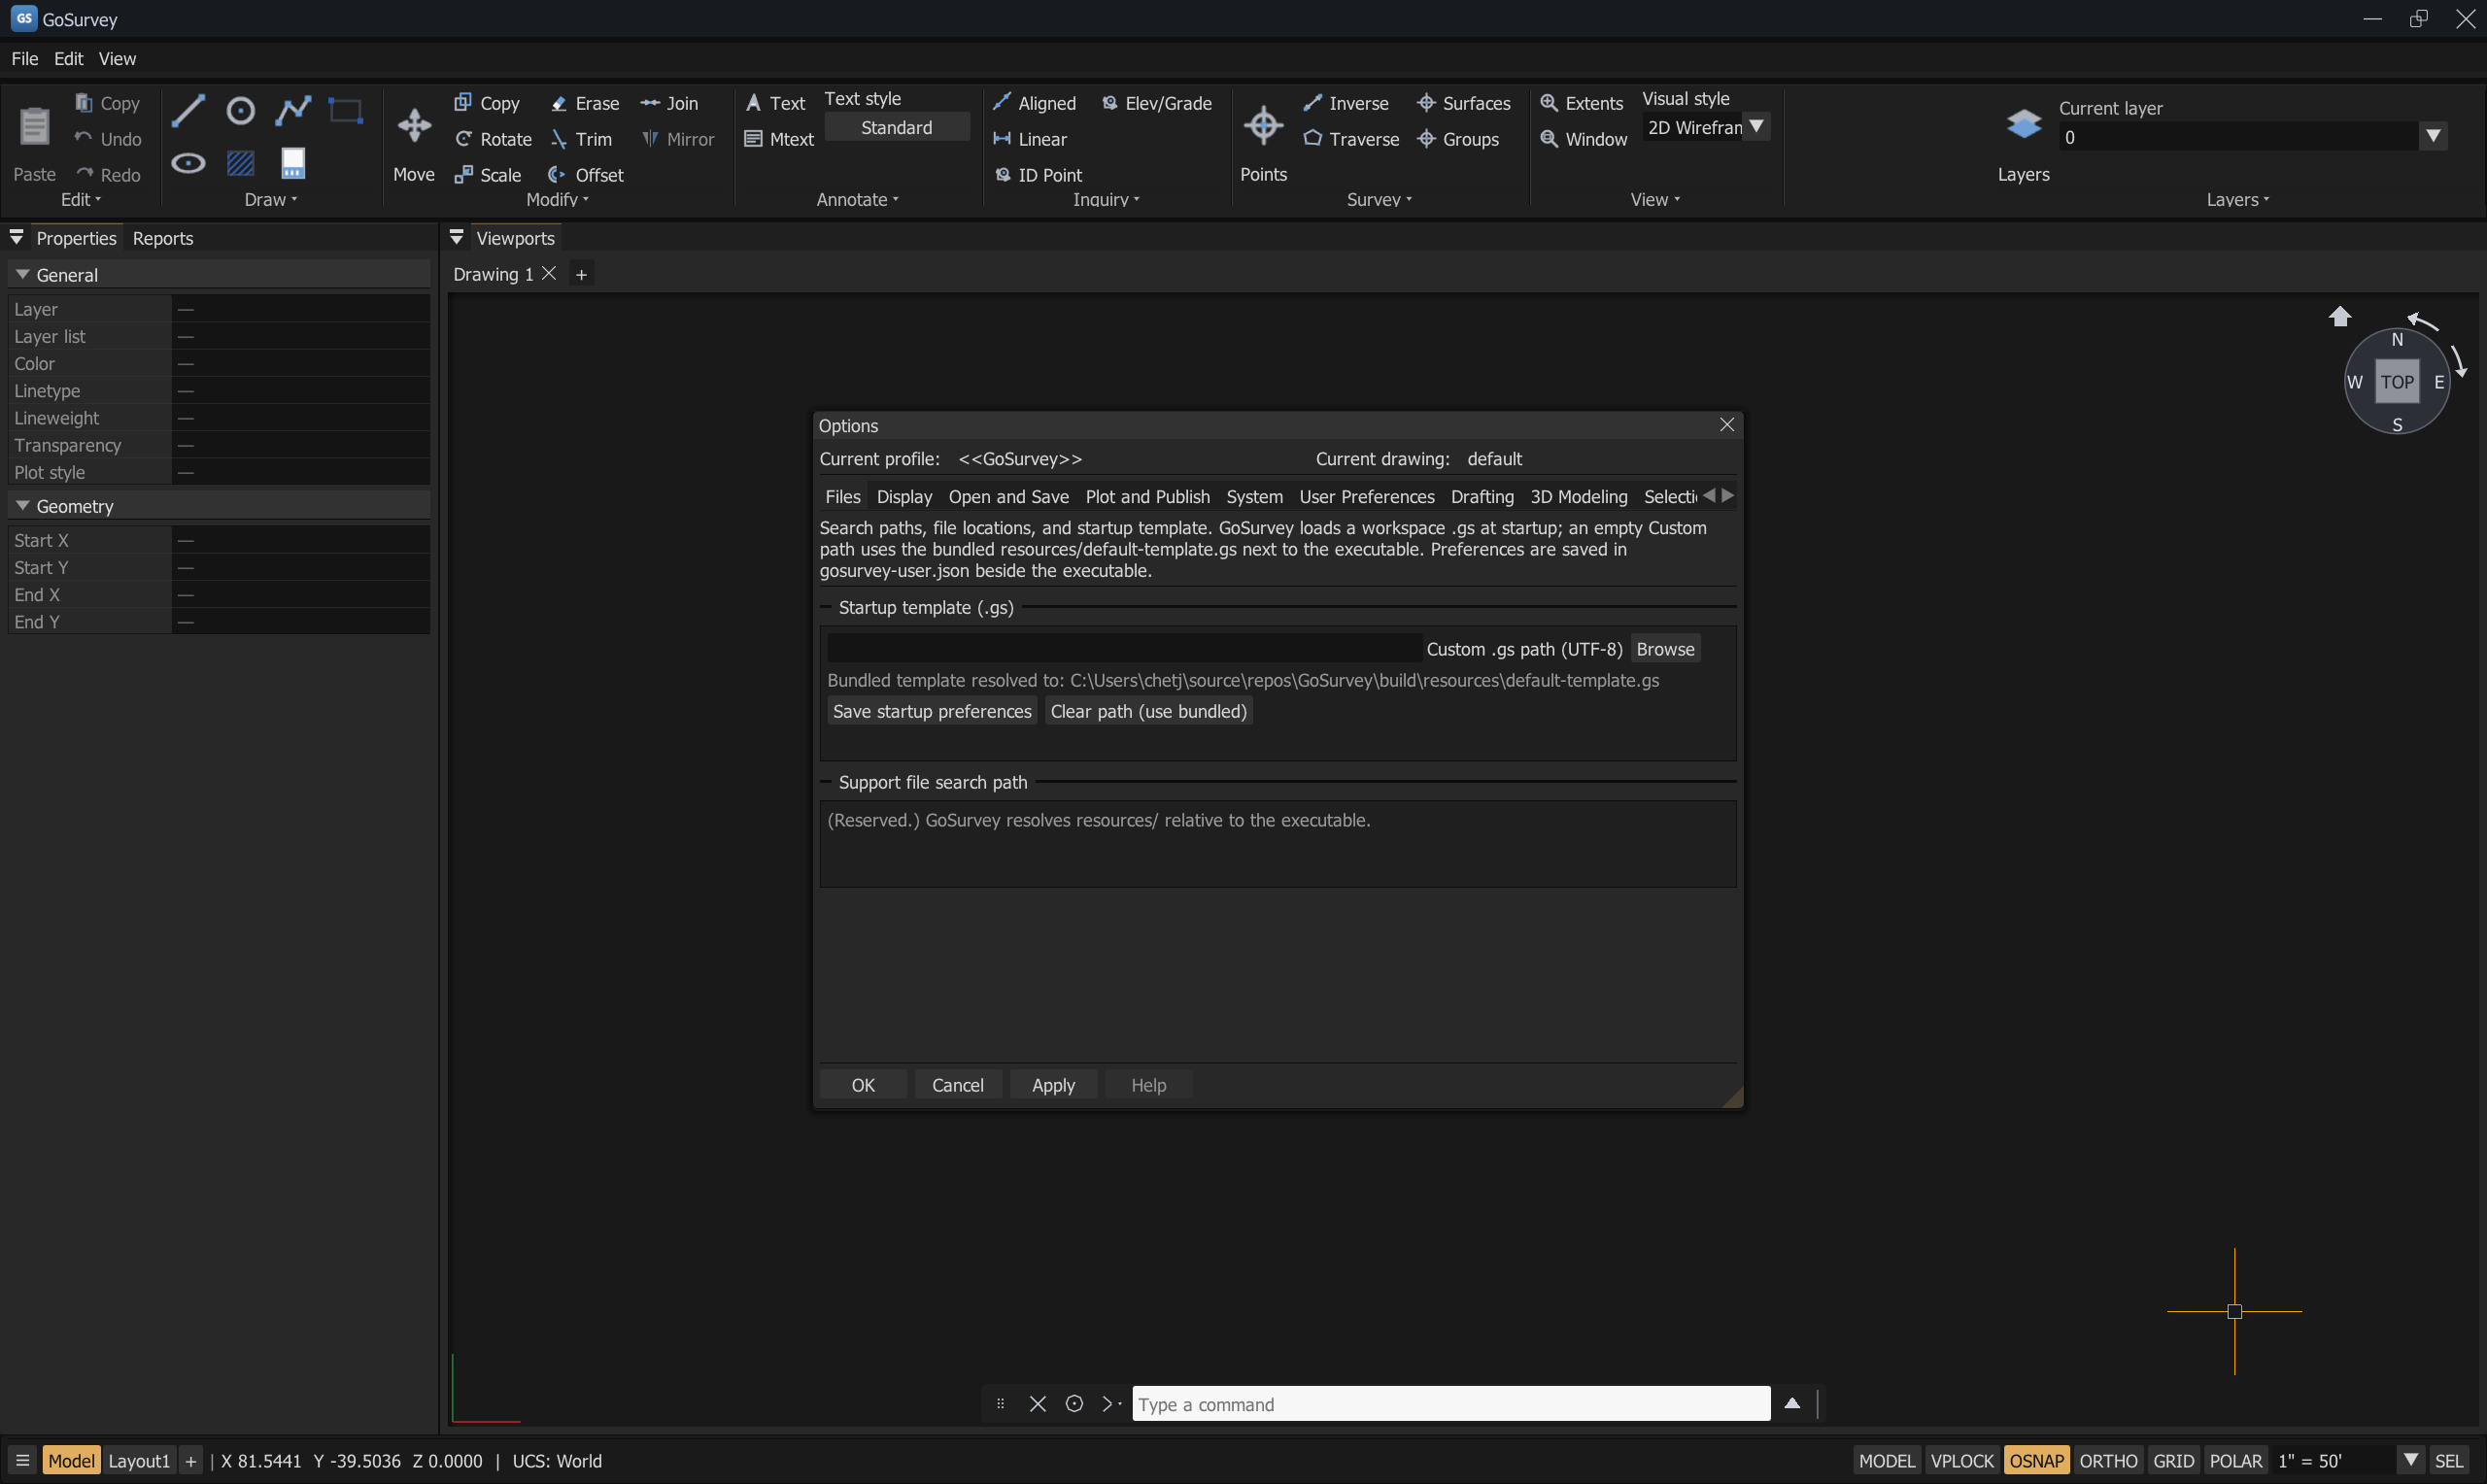This screenshot has height=1484, width=2487.
Task: Toggle MODEL space button in status bar
Action: point(1886,1460)
